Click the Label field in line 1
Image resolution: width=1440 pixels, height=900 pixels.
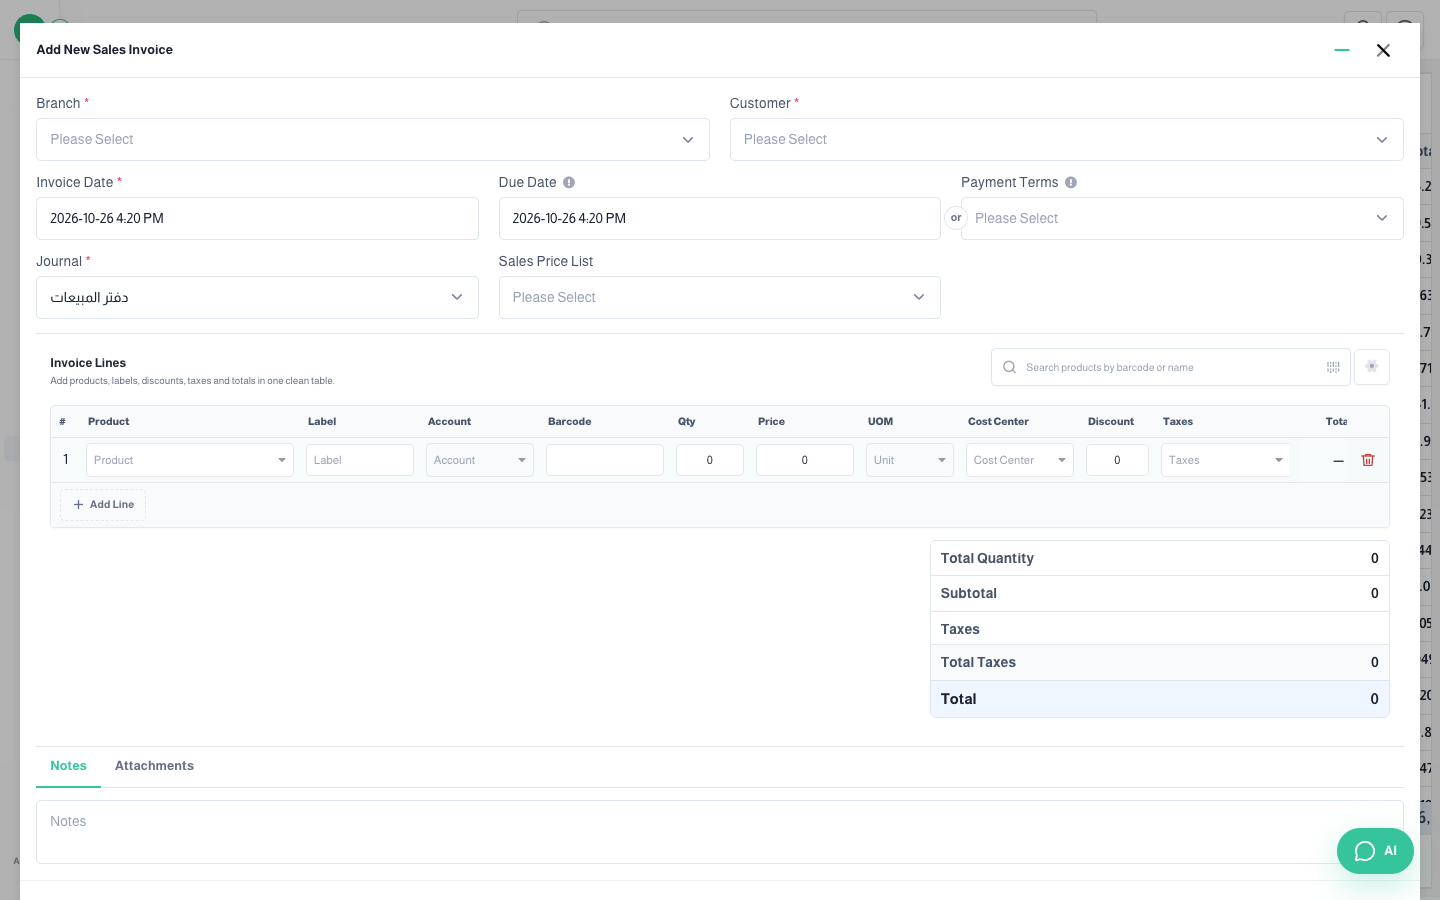tap(360, 460)
